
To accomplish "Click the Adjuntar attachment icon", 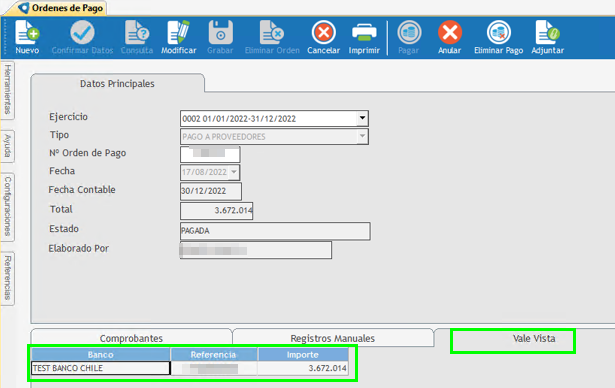I will click(x=548, y=32).
